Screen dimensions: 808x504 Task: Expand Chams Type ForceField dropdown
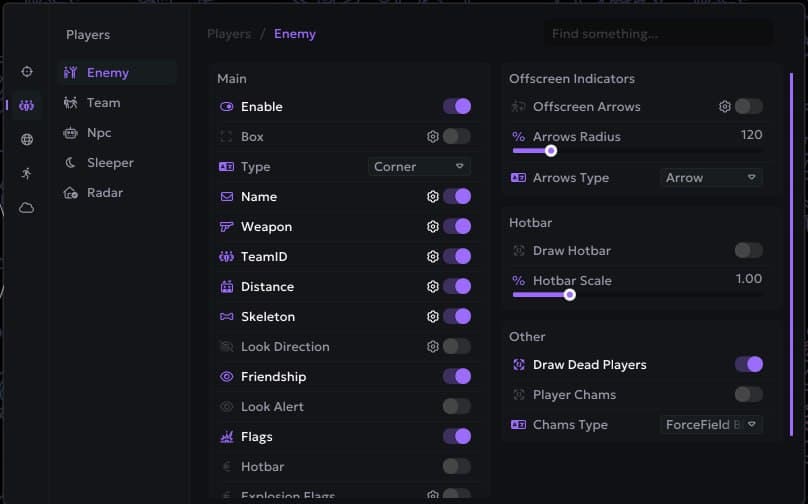point(712,425)
